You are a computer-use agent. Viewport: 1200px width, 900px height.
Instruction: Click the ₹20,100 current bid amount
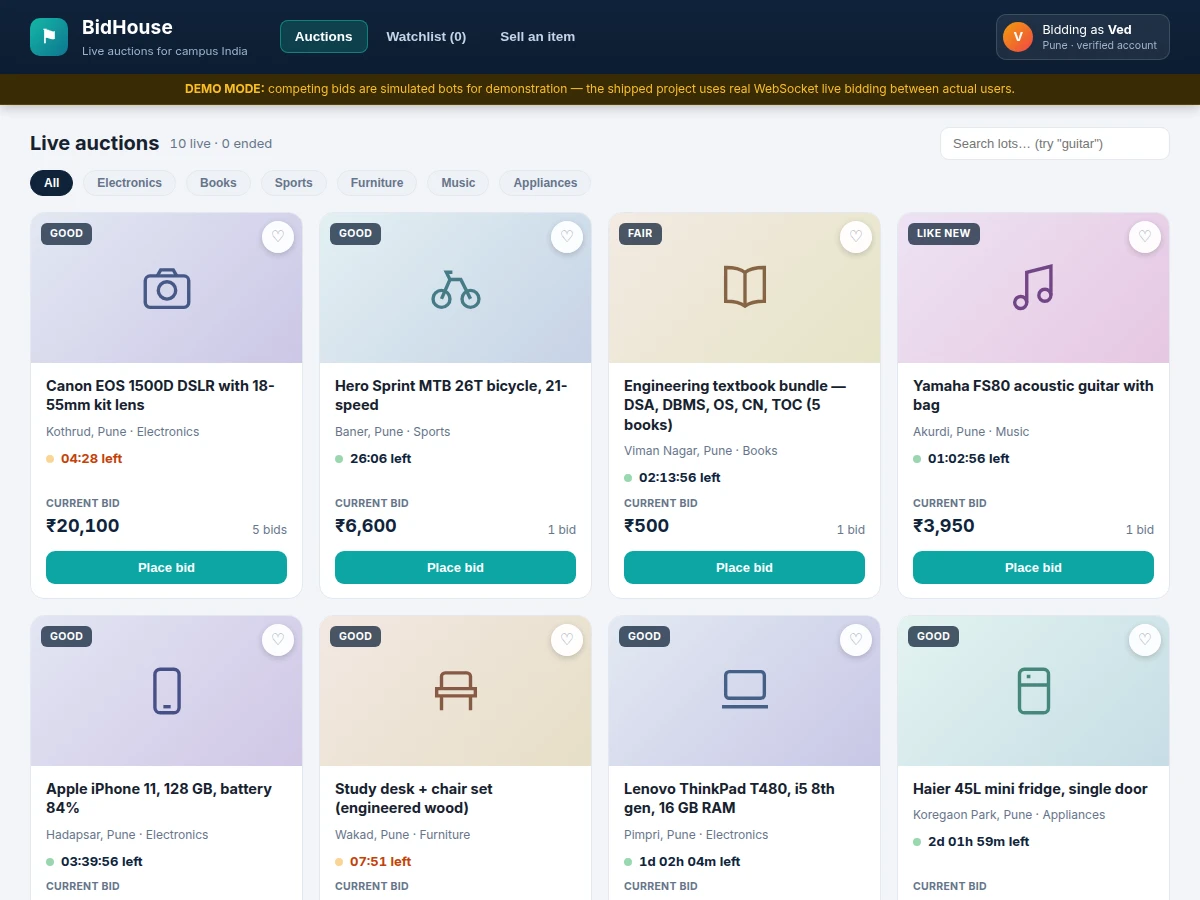click(83, 526)
